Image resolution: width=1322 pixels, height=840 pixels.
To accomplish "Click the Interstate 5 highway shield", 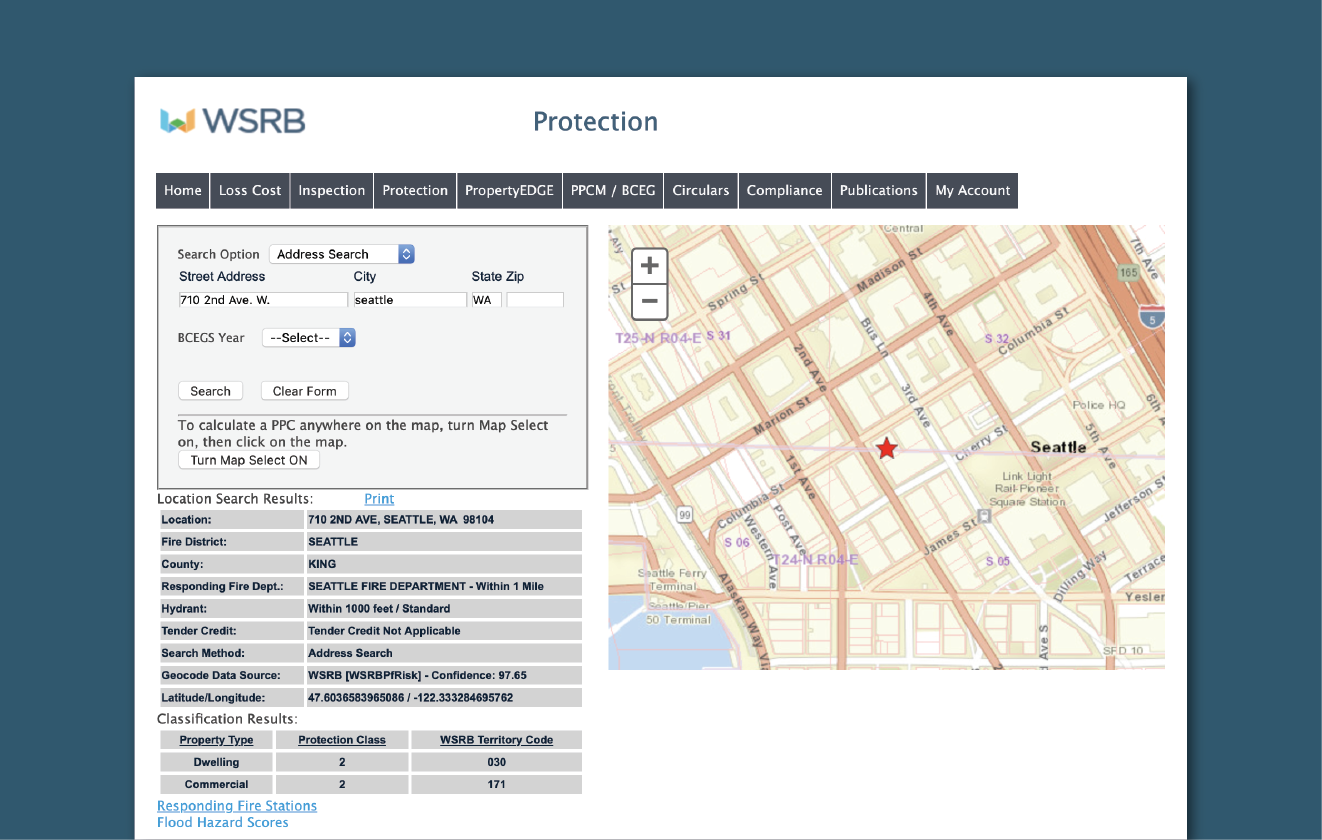I will (1152, 317).
